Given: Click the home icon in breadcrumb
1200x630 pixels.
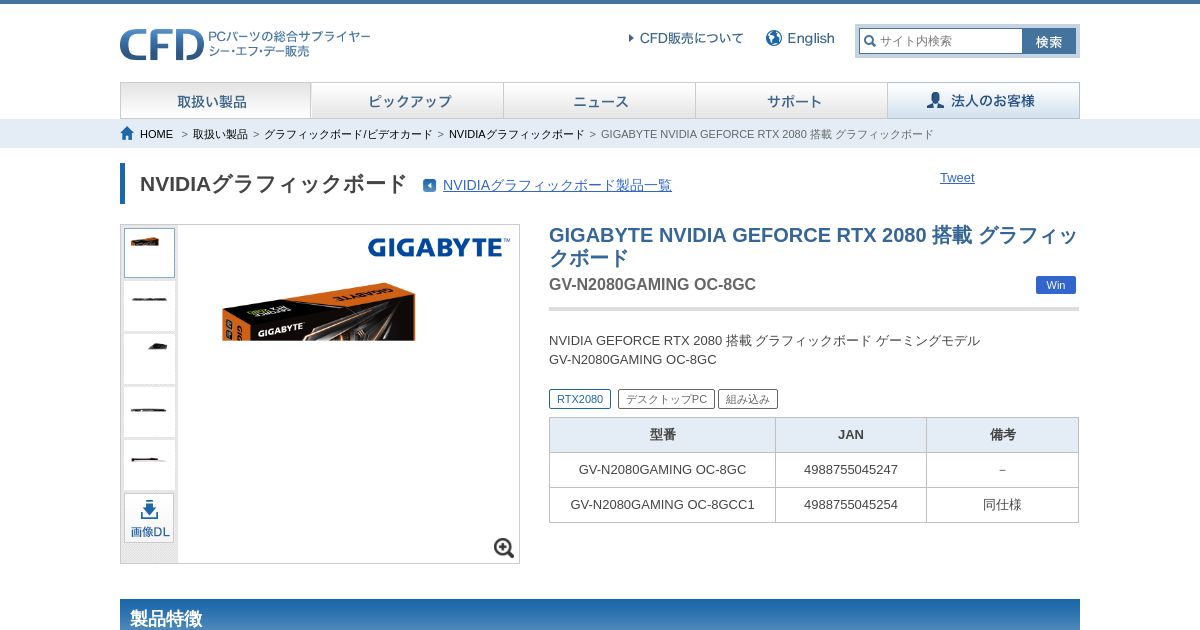Looking at the screenshot, I should click(127, 133).
